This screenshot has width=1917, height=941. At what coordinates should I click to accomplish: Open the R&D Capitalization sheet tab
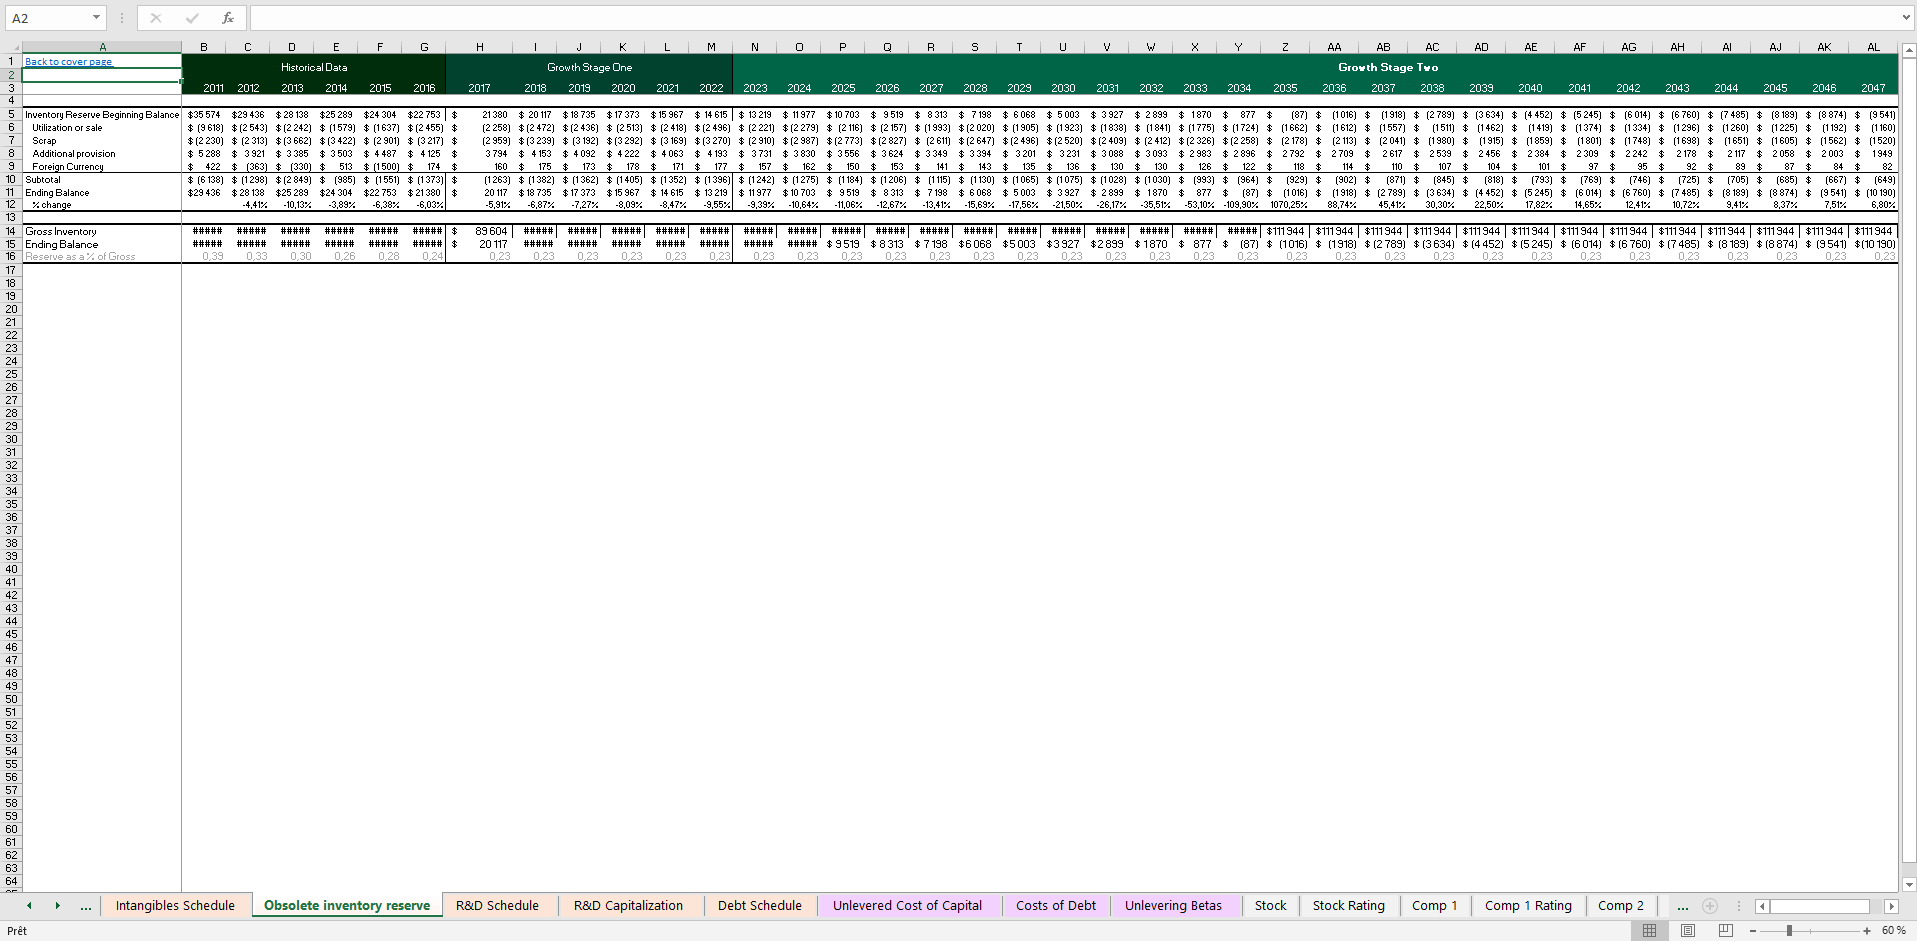tap(628, 906)
